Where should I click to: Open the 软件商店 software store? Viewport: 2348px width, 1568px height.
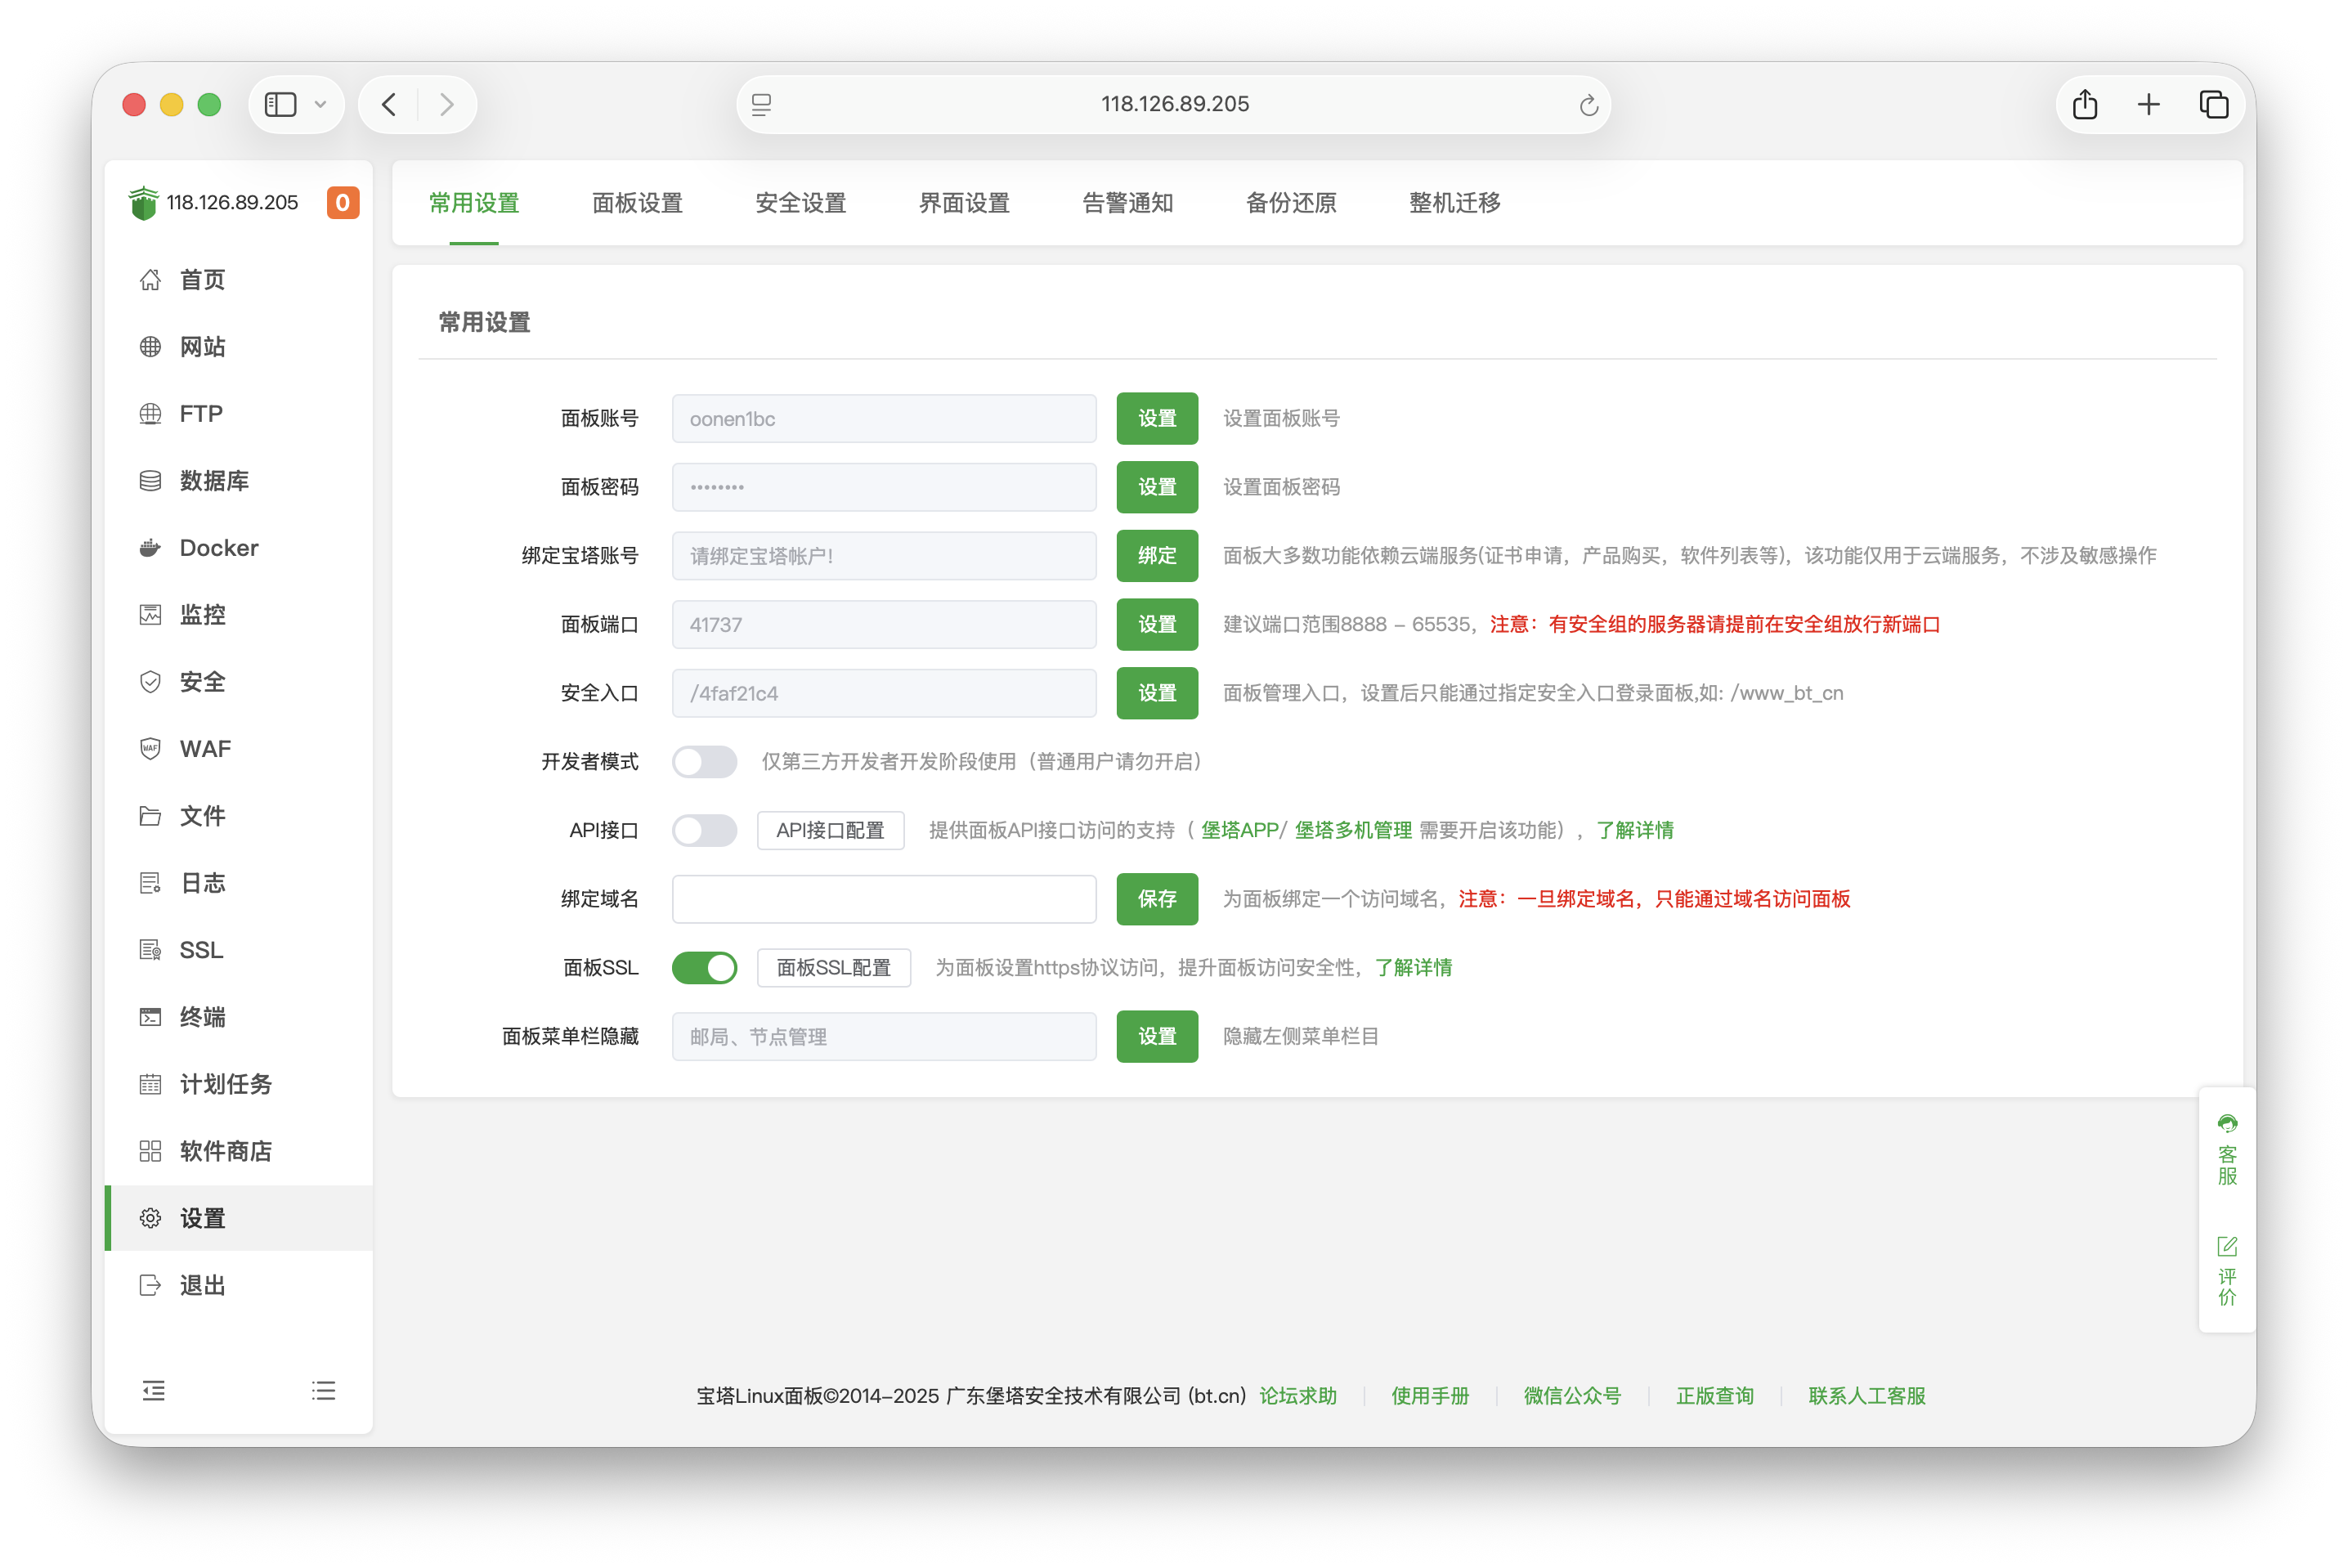tap(224, 1151)
